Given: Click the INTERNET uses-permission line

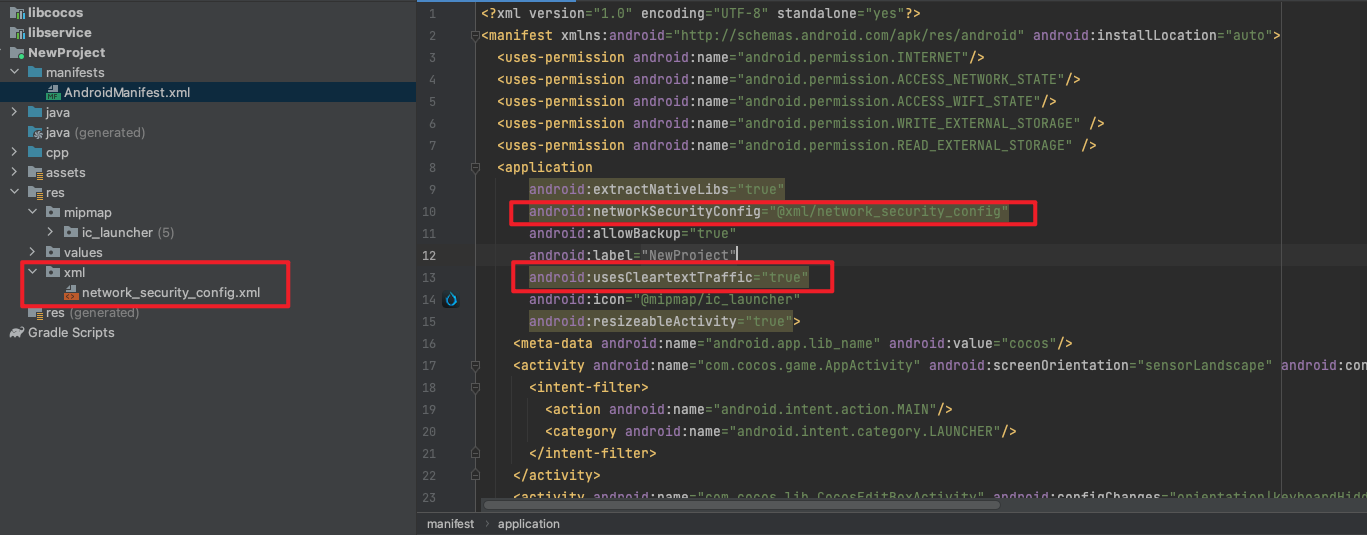Looking at the screenshot, I should click(x=741, y=58).
